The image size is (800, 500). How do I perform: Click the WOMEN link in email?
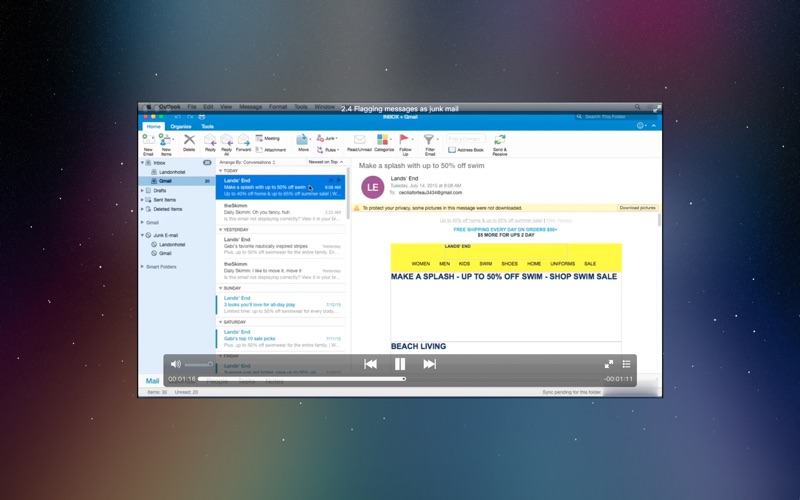pos(420,264)
